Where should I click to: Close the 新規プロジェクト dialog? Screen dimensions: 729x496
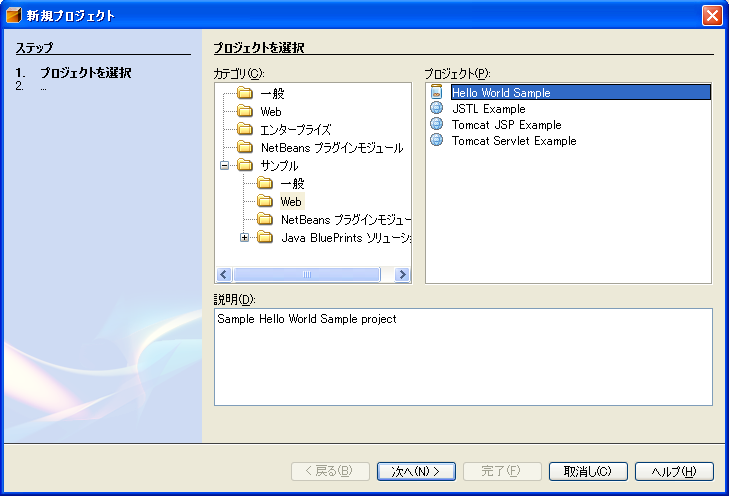[x=712, y=15]
